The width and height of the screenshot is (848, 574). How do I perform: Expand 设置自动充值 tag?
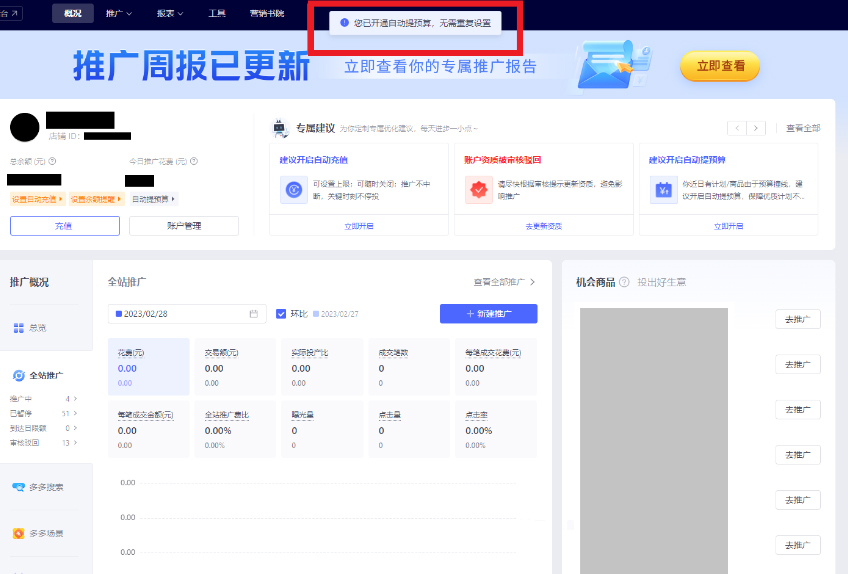tap(37, 199)
